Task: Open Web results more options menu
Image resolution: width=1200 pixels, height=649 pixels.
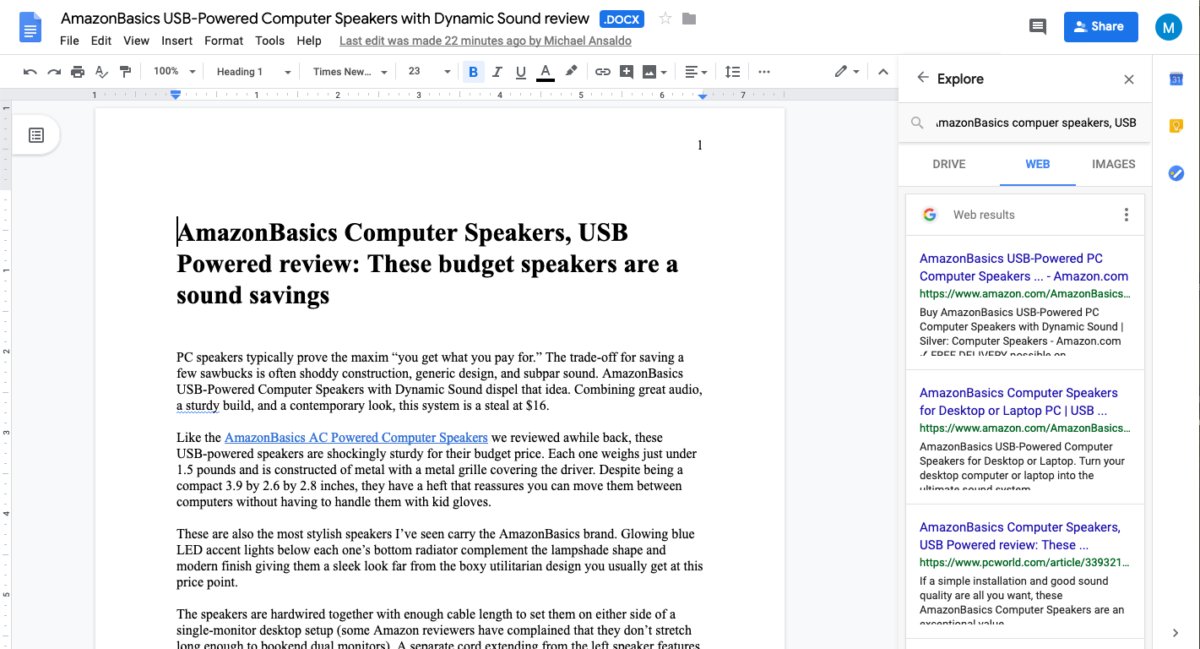Action: click(x=1126, y=215)
